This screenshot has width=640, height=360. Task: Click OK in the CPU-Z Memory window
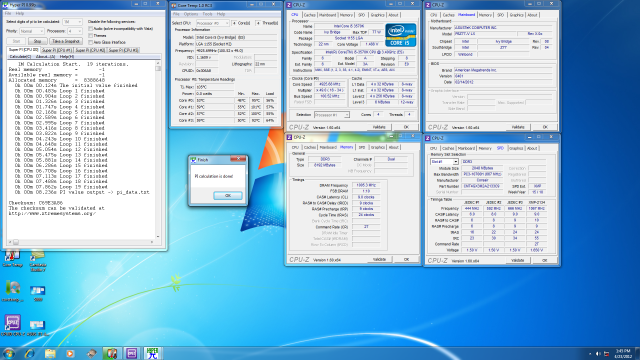pyautogui.click(x=406, y=259)
